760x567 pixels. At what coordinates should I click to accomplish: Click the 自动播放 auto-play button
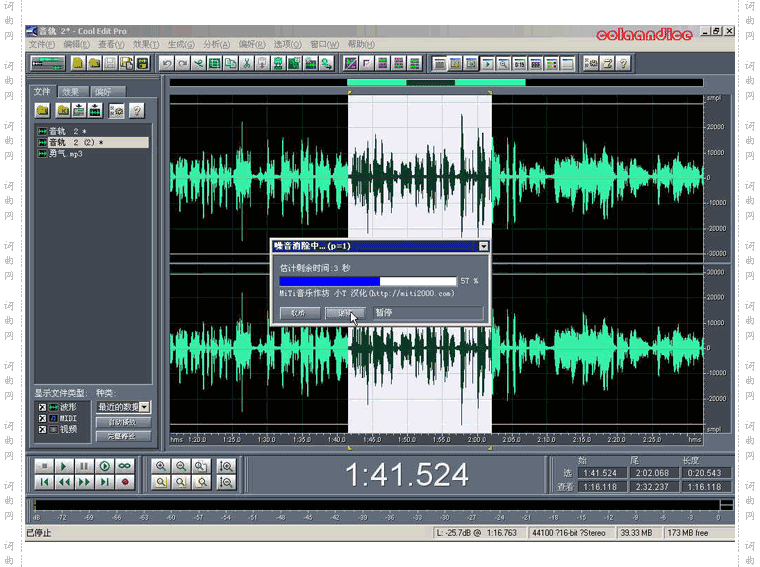coord(123,422)
